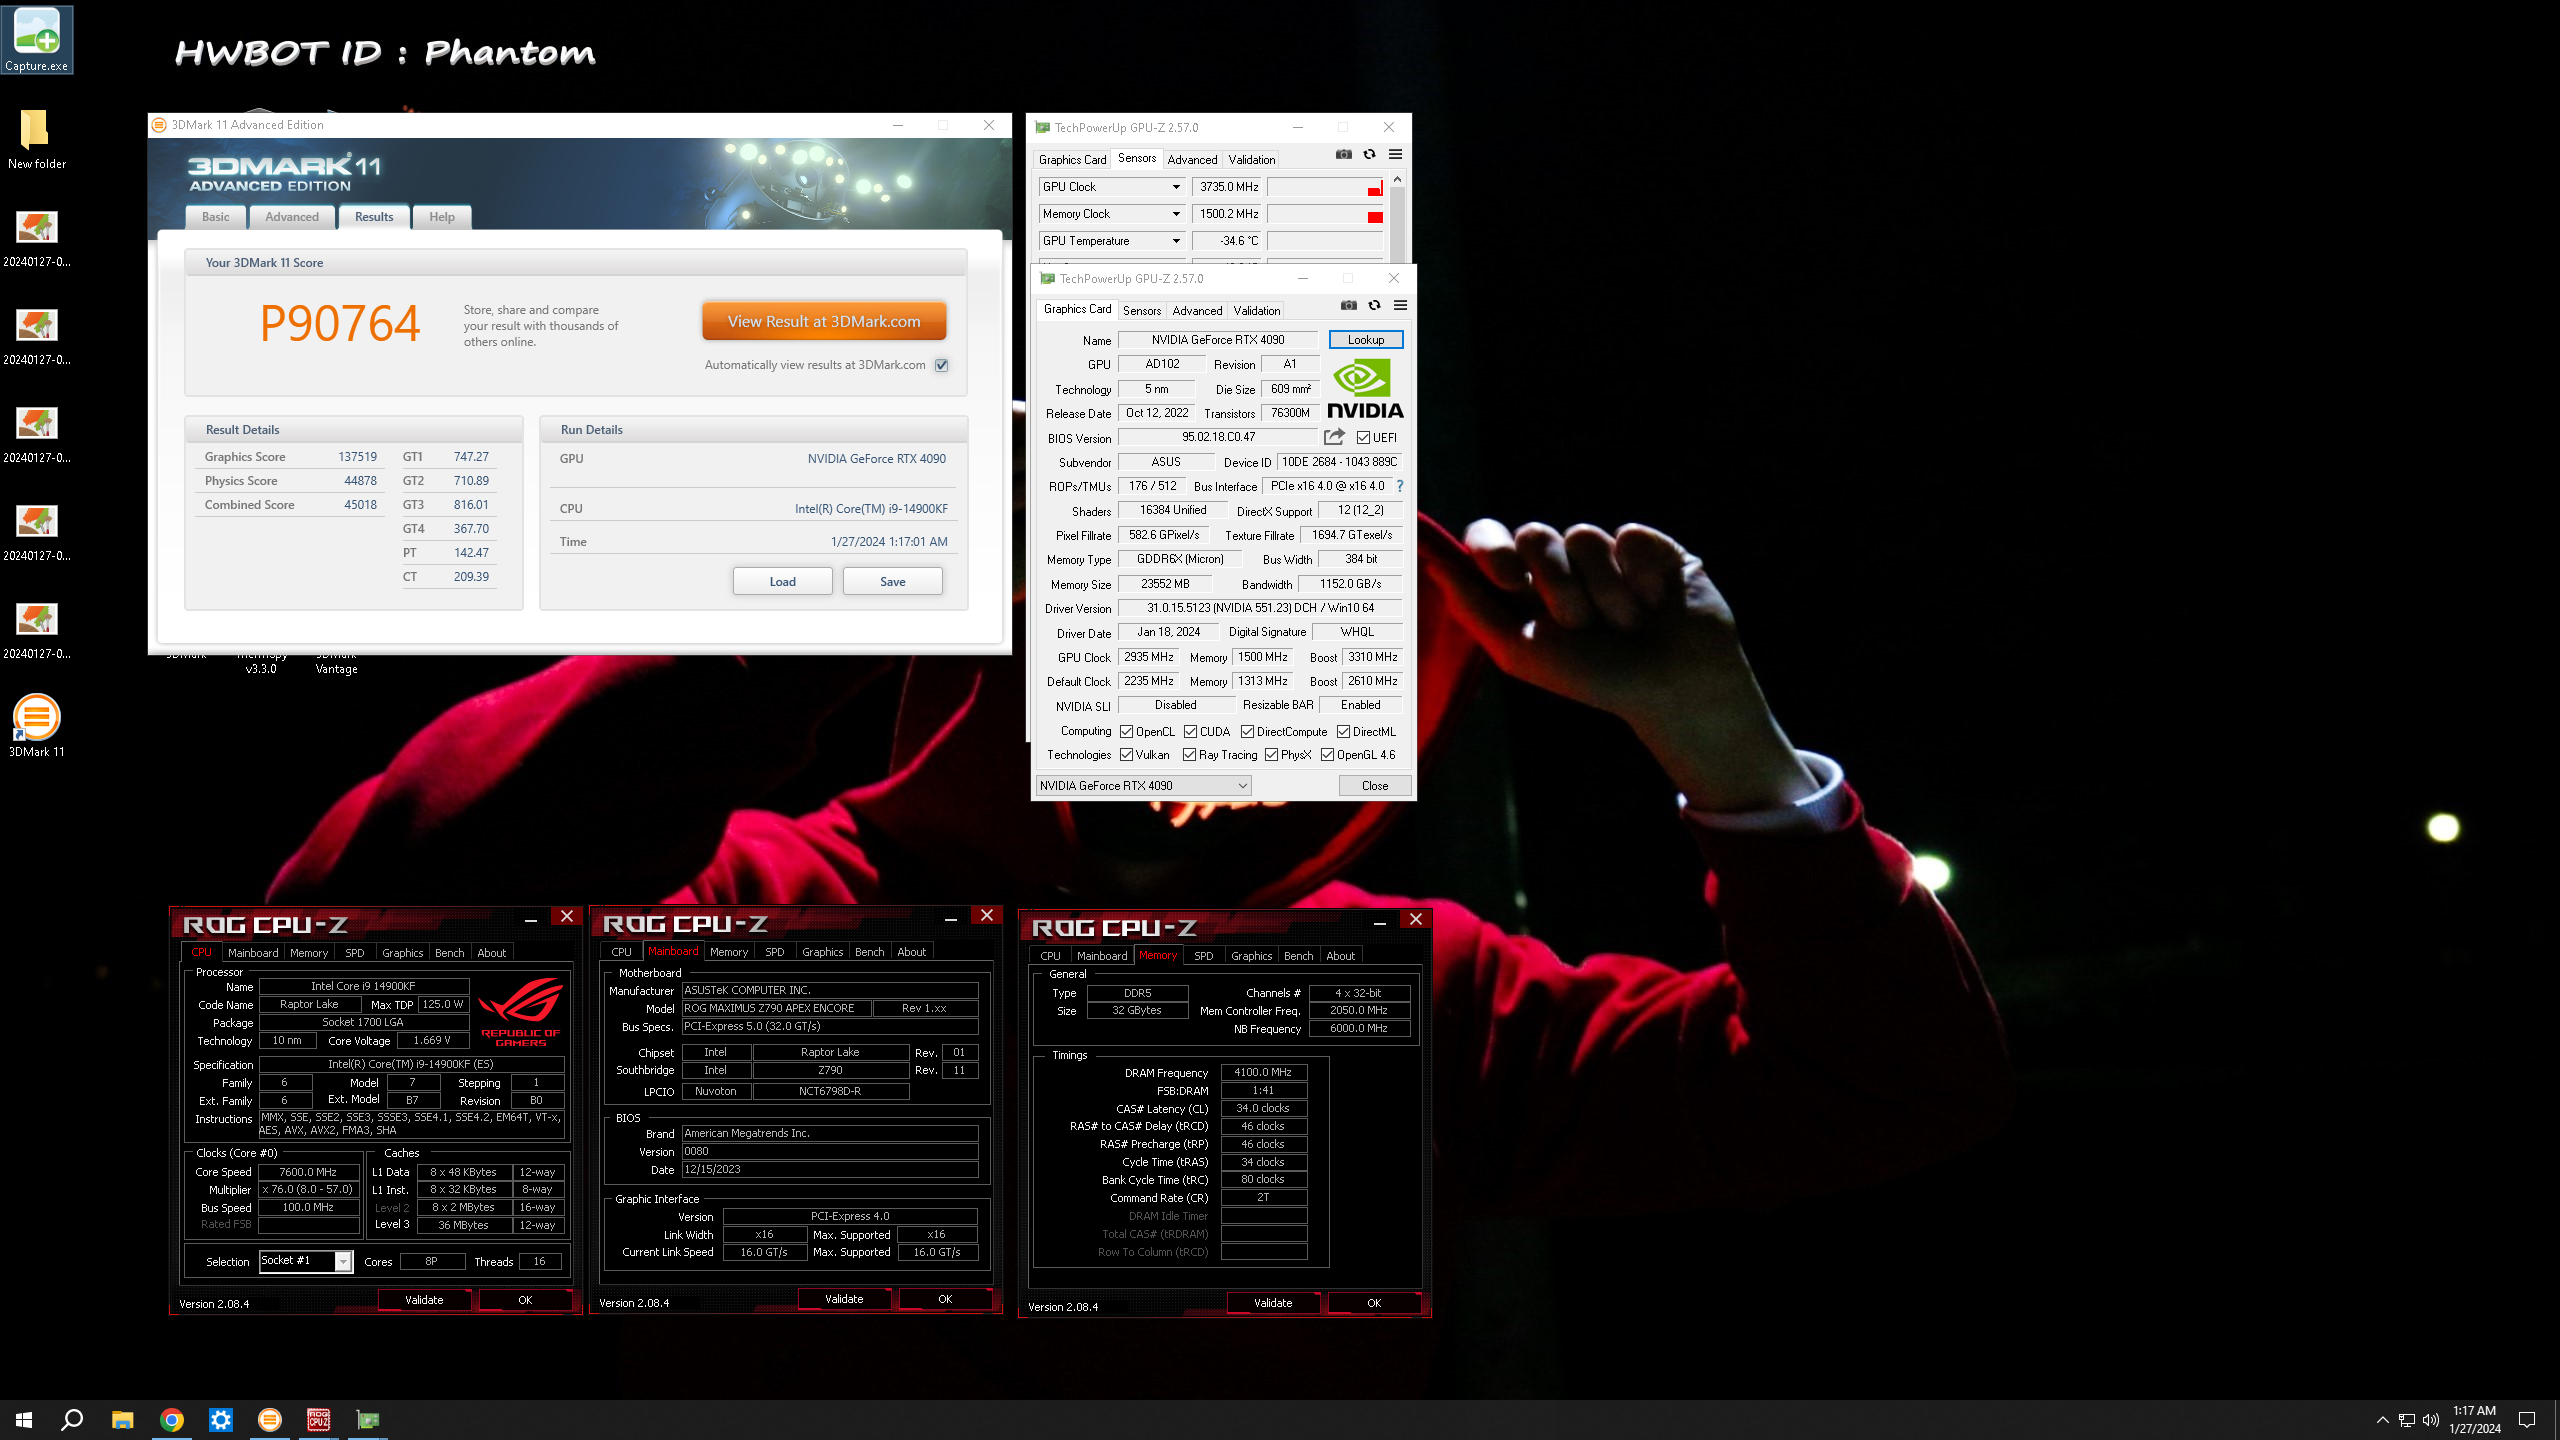Click the Bus Interface question mark icon
The width and height of the screenshot is (2560, 1440).
point(1400,486)
